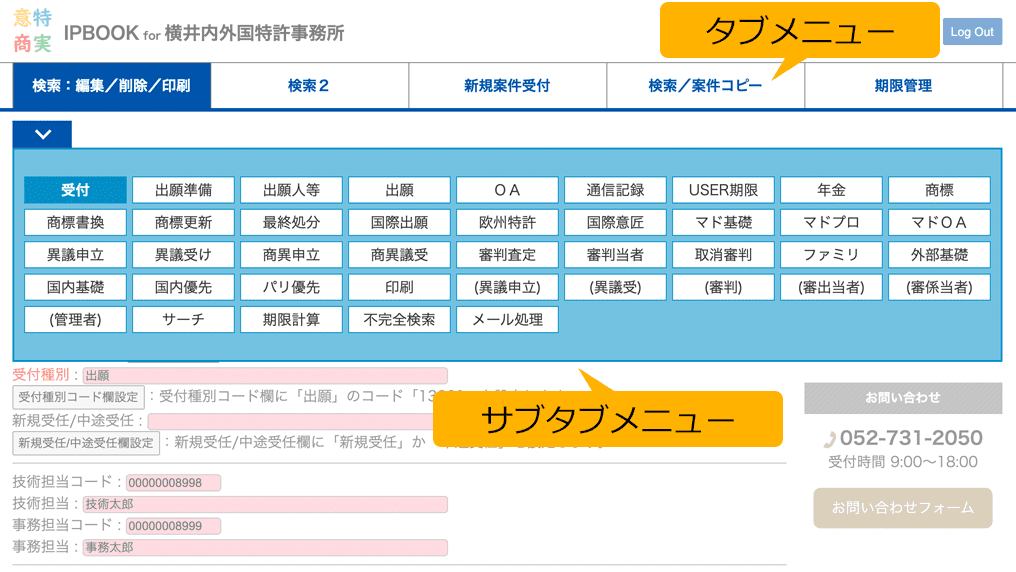This screenshot has width=1016, height=572.
Task: Choose the マドＯＡ sub-tab
Action: (940, 223)
